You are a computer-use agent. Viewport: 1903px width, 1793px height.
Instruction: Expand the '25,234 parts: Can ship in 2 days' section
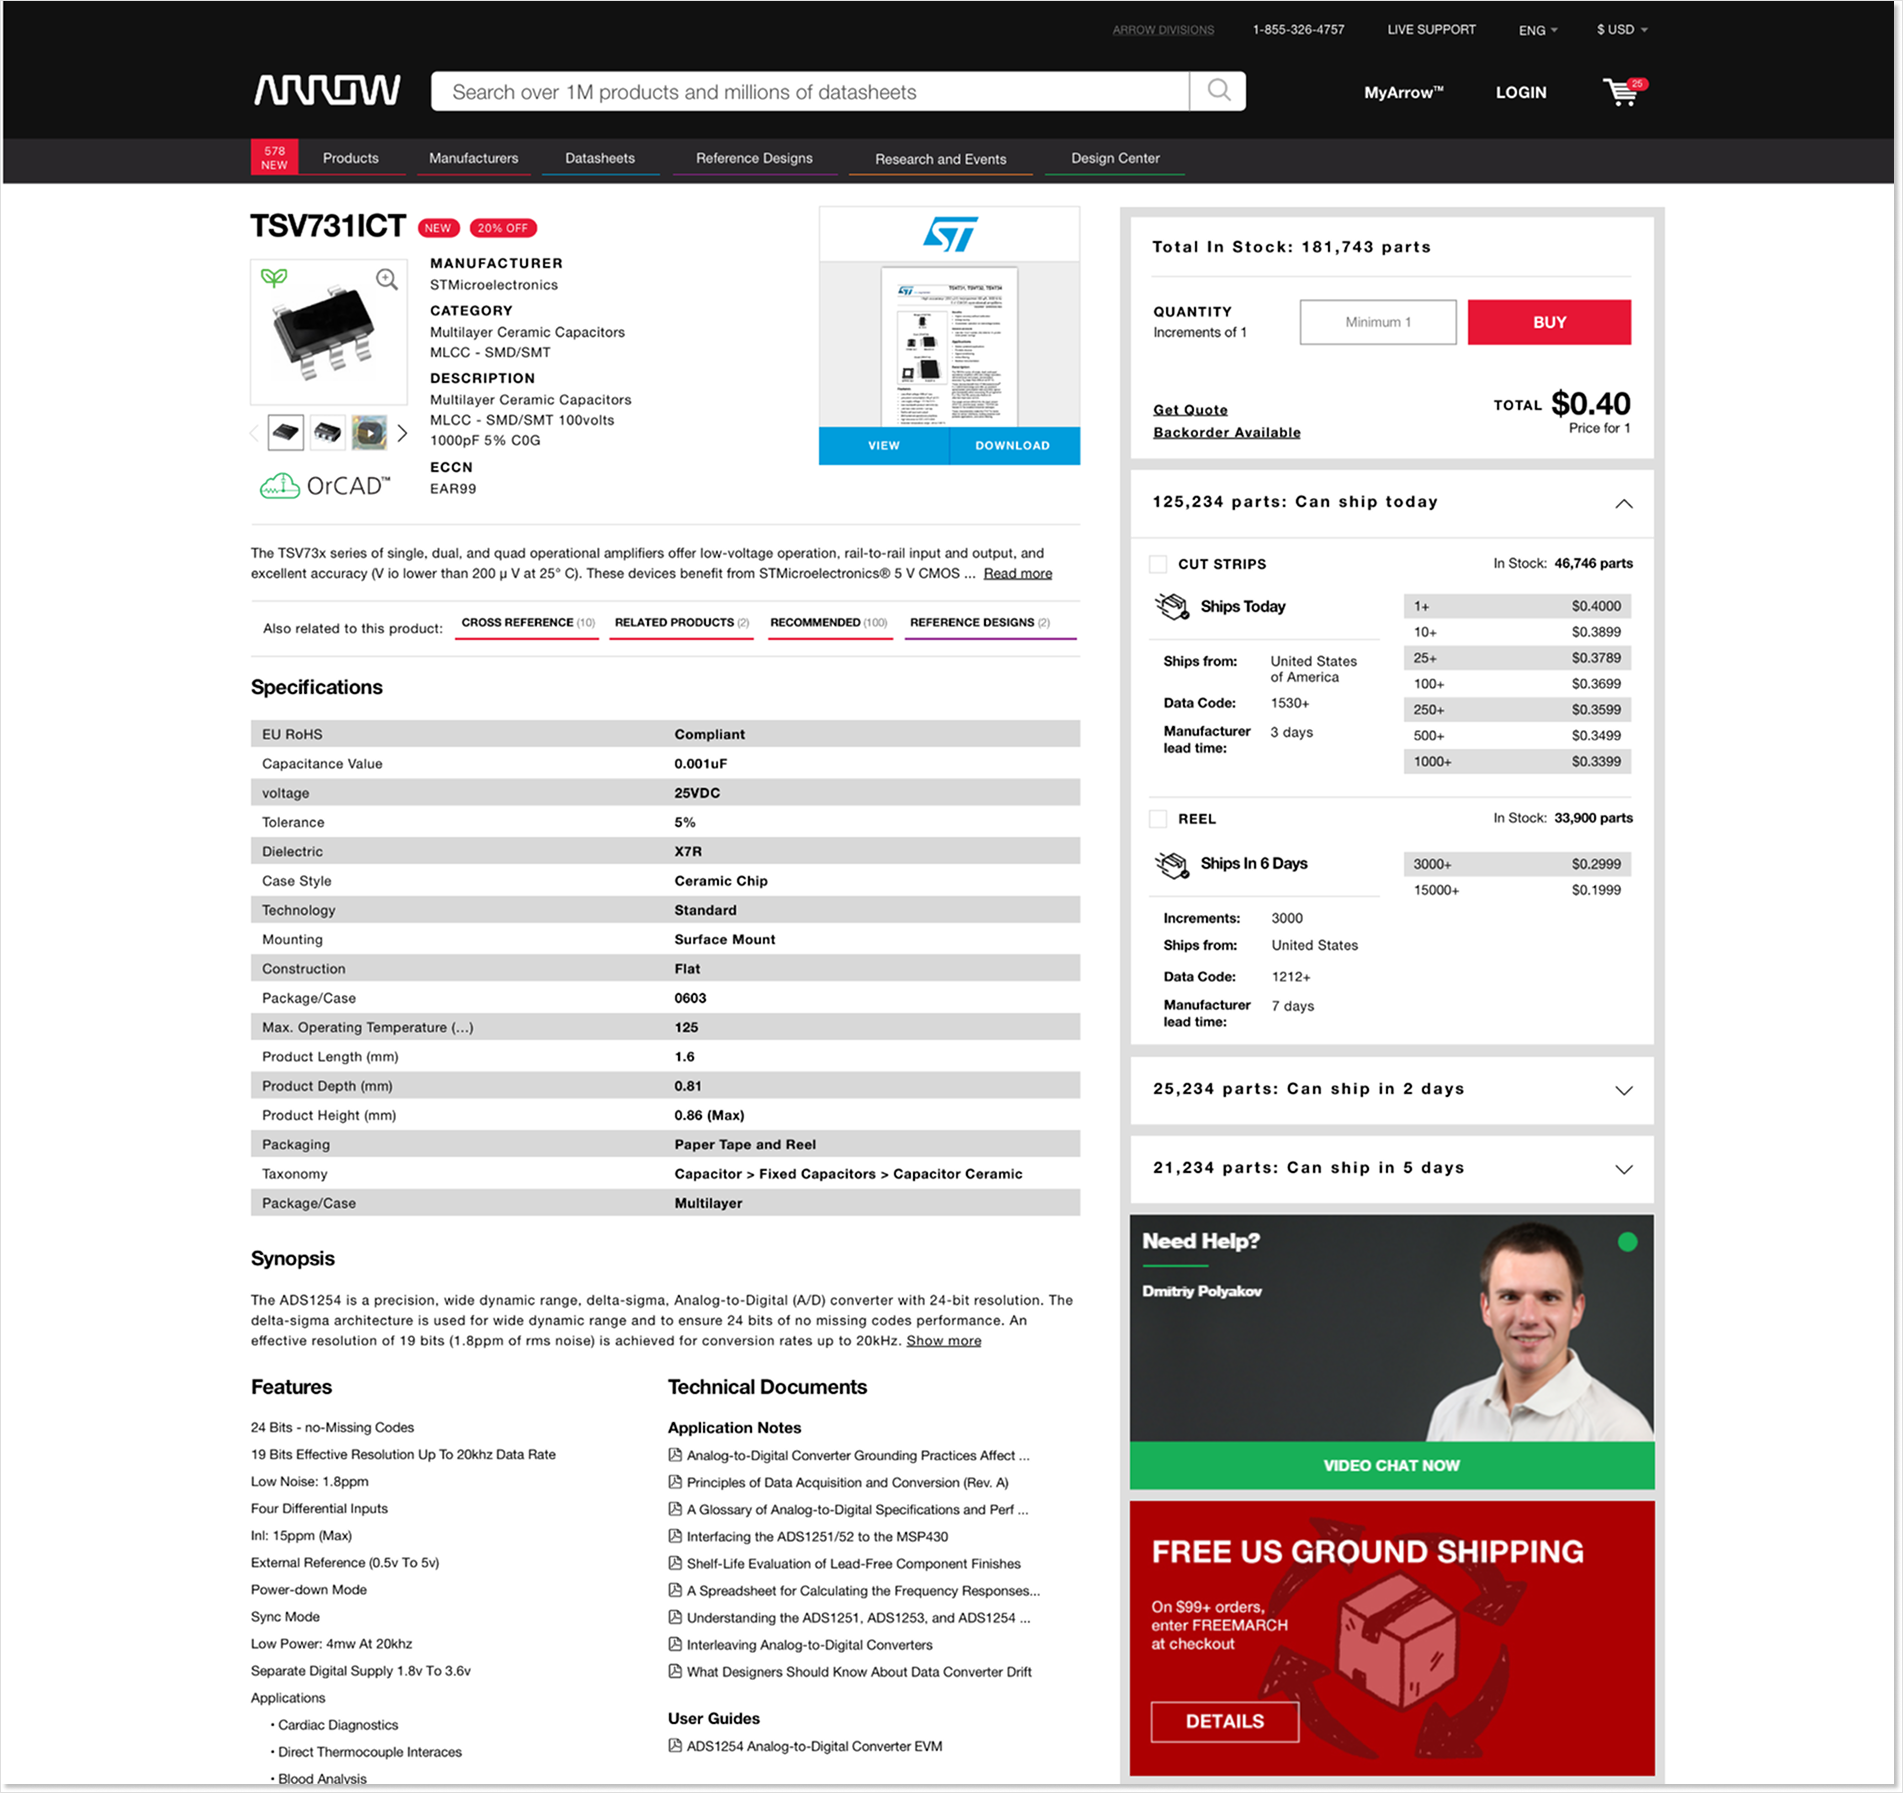point(1624,1090)
